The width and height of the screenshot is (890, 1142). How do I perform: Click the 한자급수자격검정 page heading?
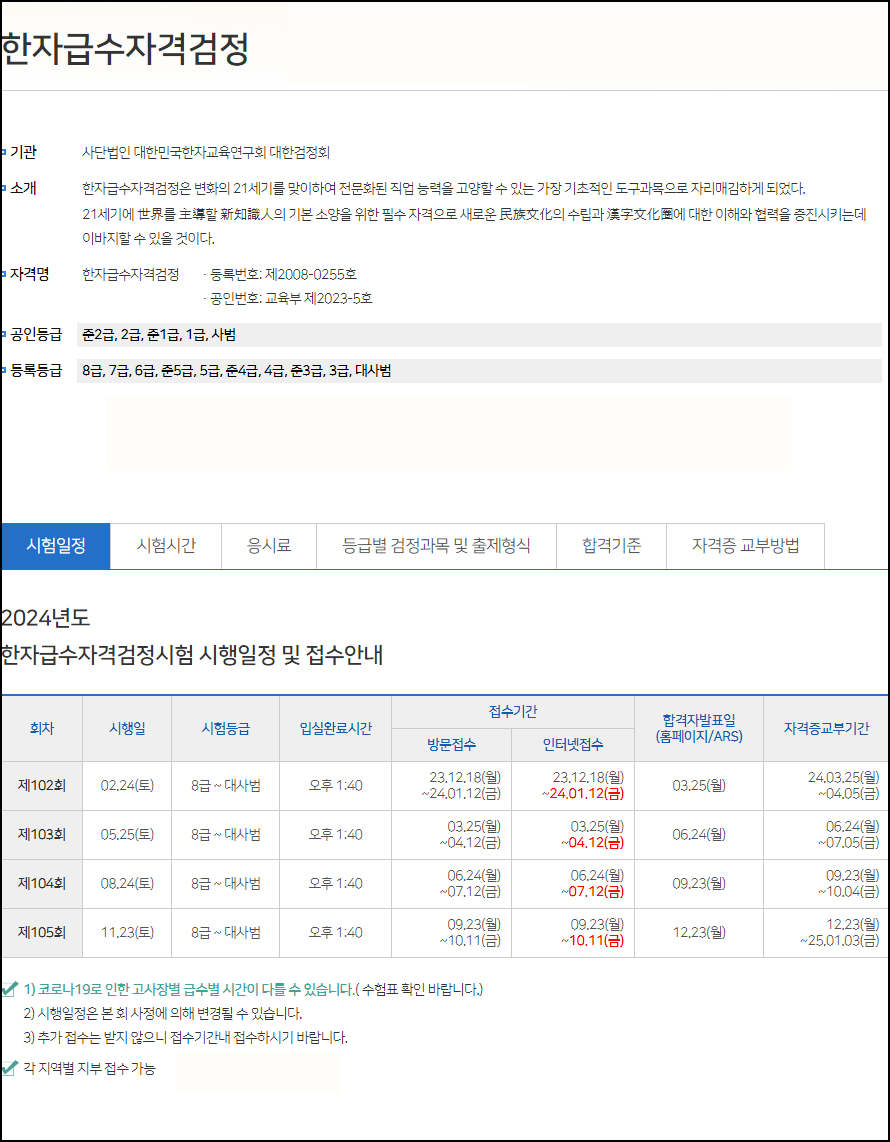tap(125, 50)
